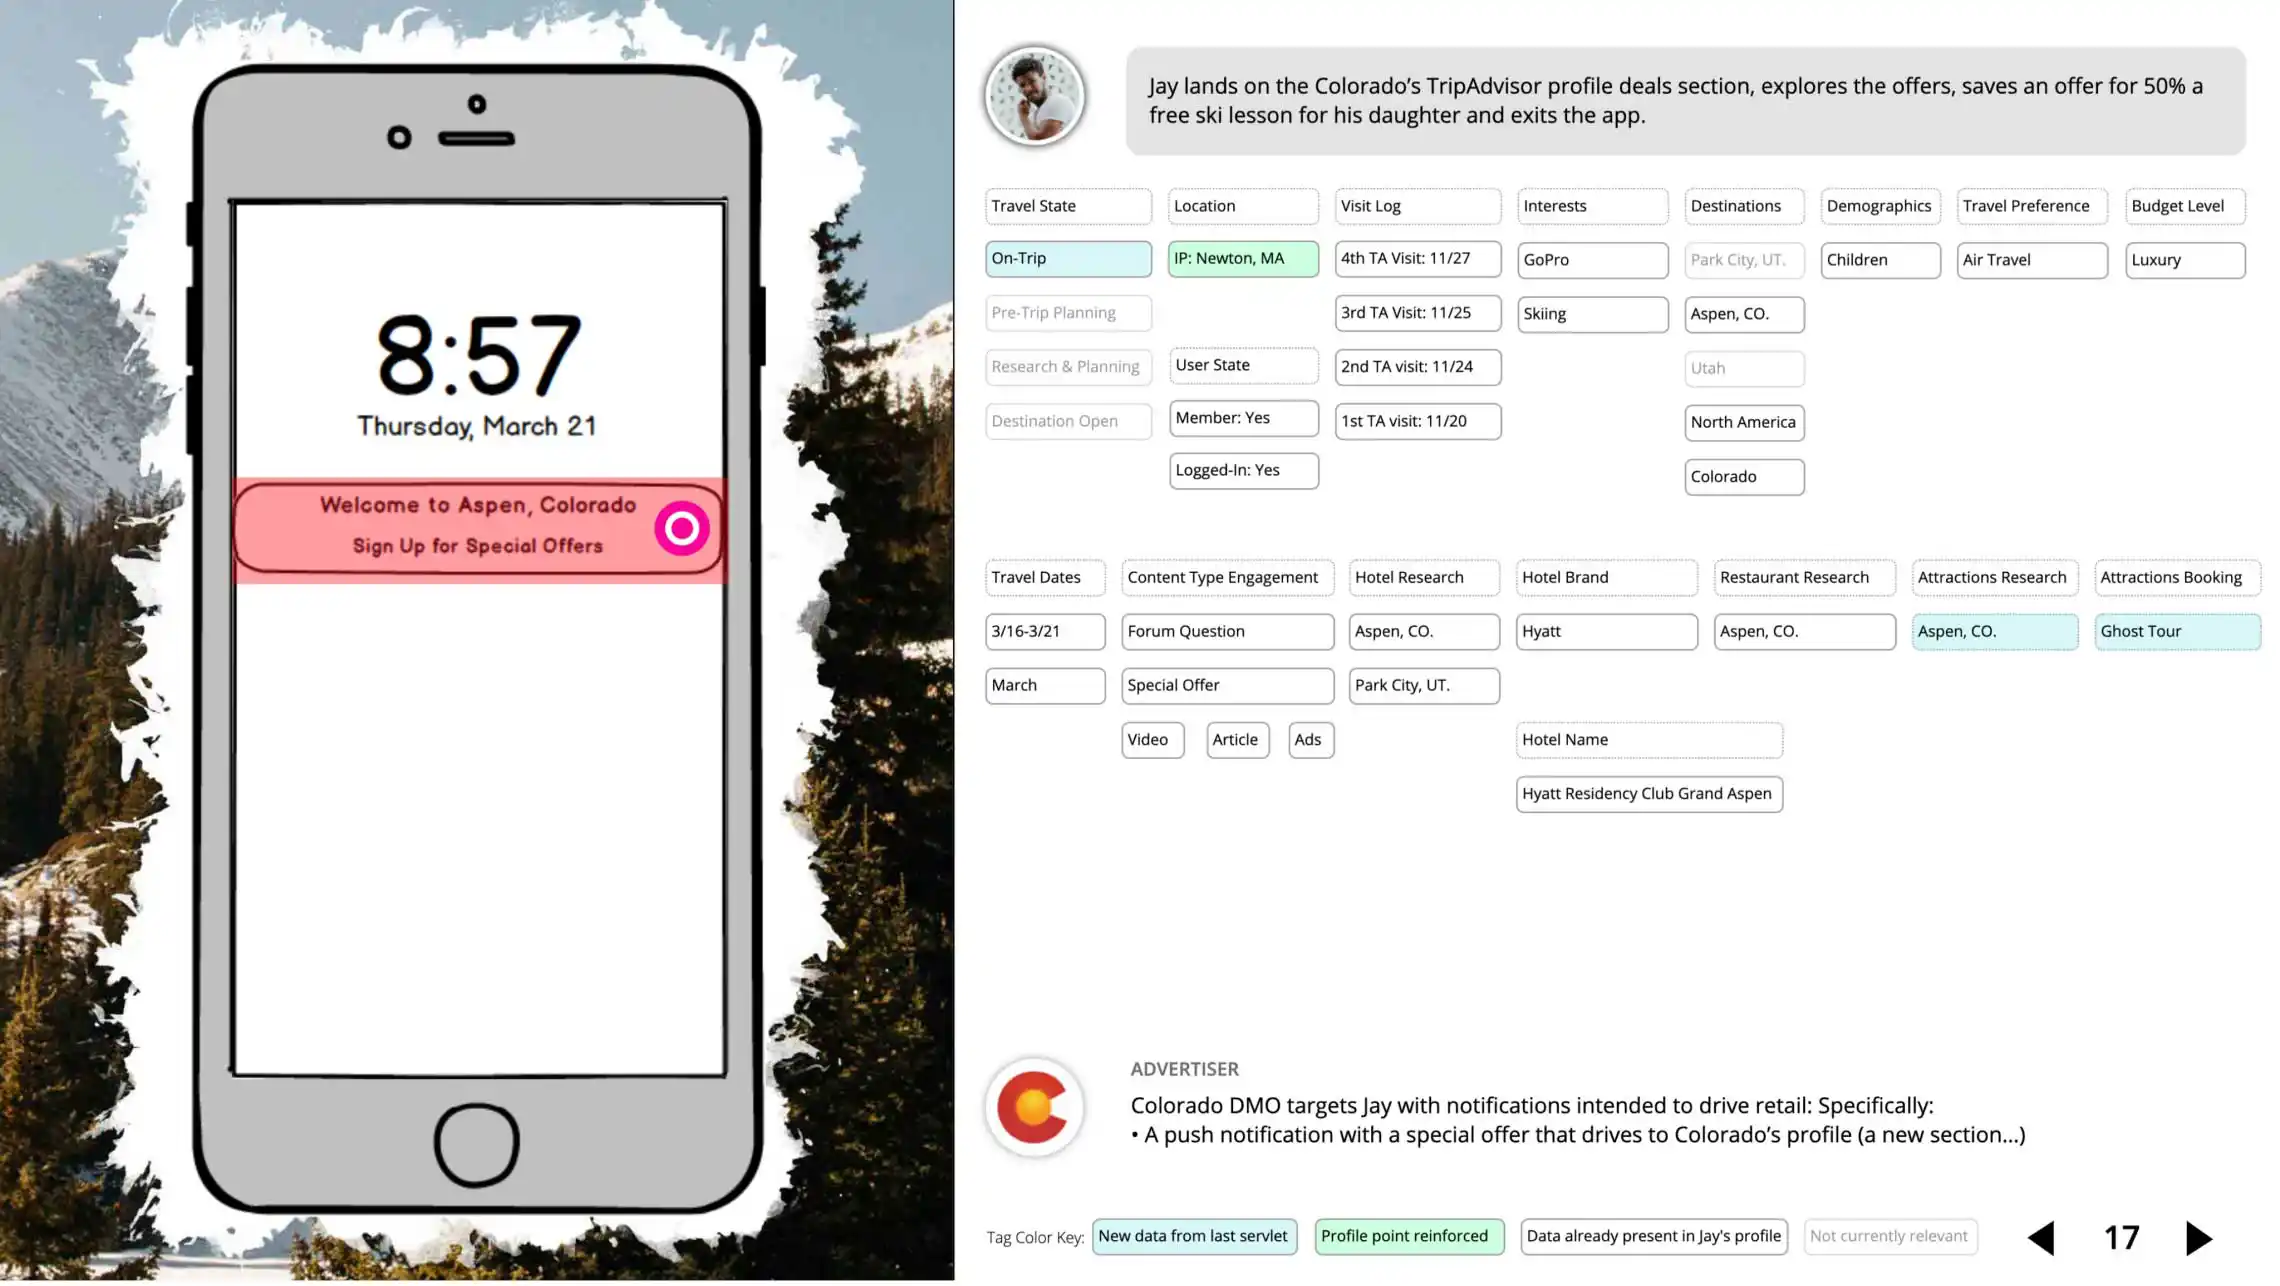Expand the Attractions Research column
2280x1286 pixels.
coord(1992,576)
